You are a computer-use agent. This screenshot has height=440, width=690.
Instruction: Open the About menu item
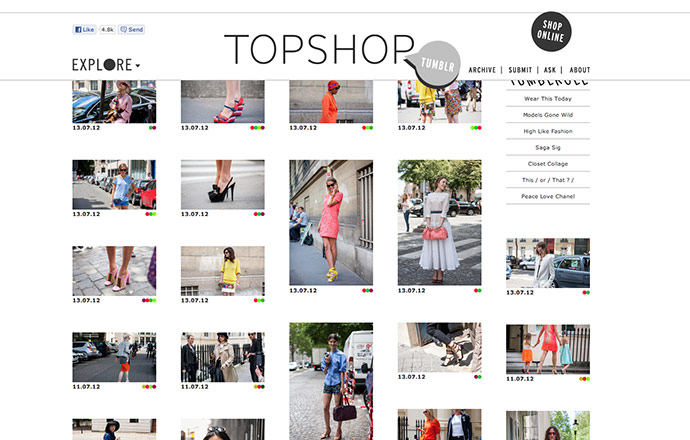coord(580,70)
